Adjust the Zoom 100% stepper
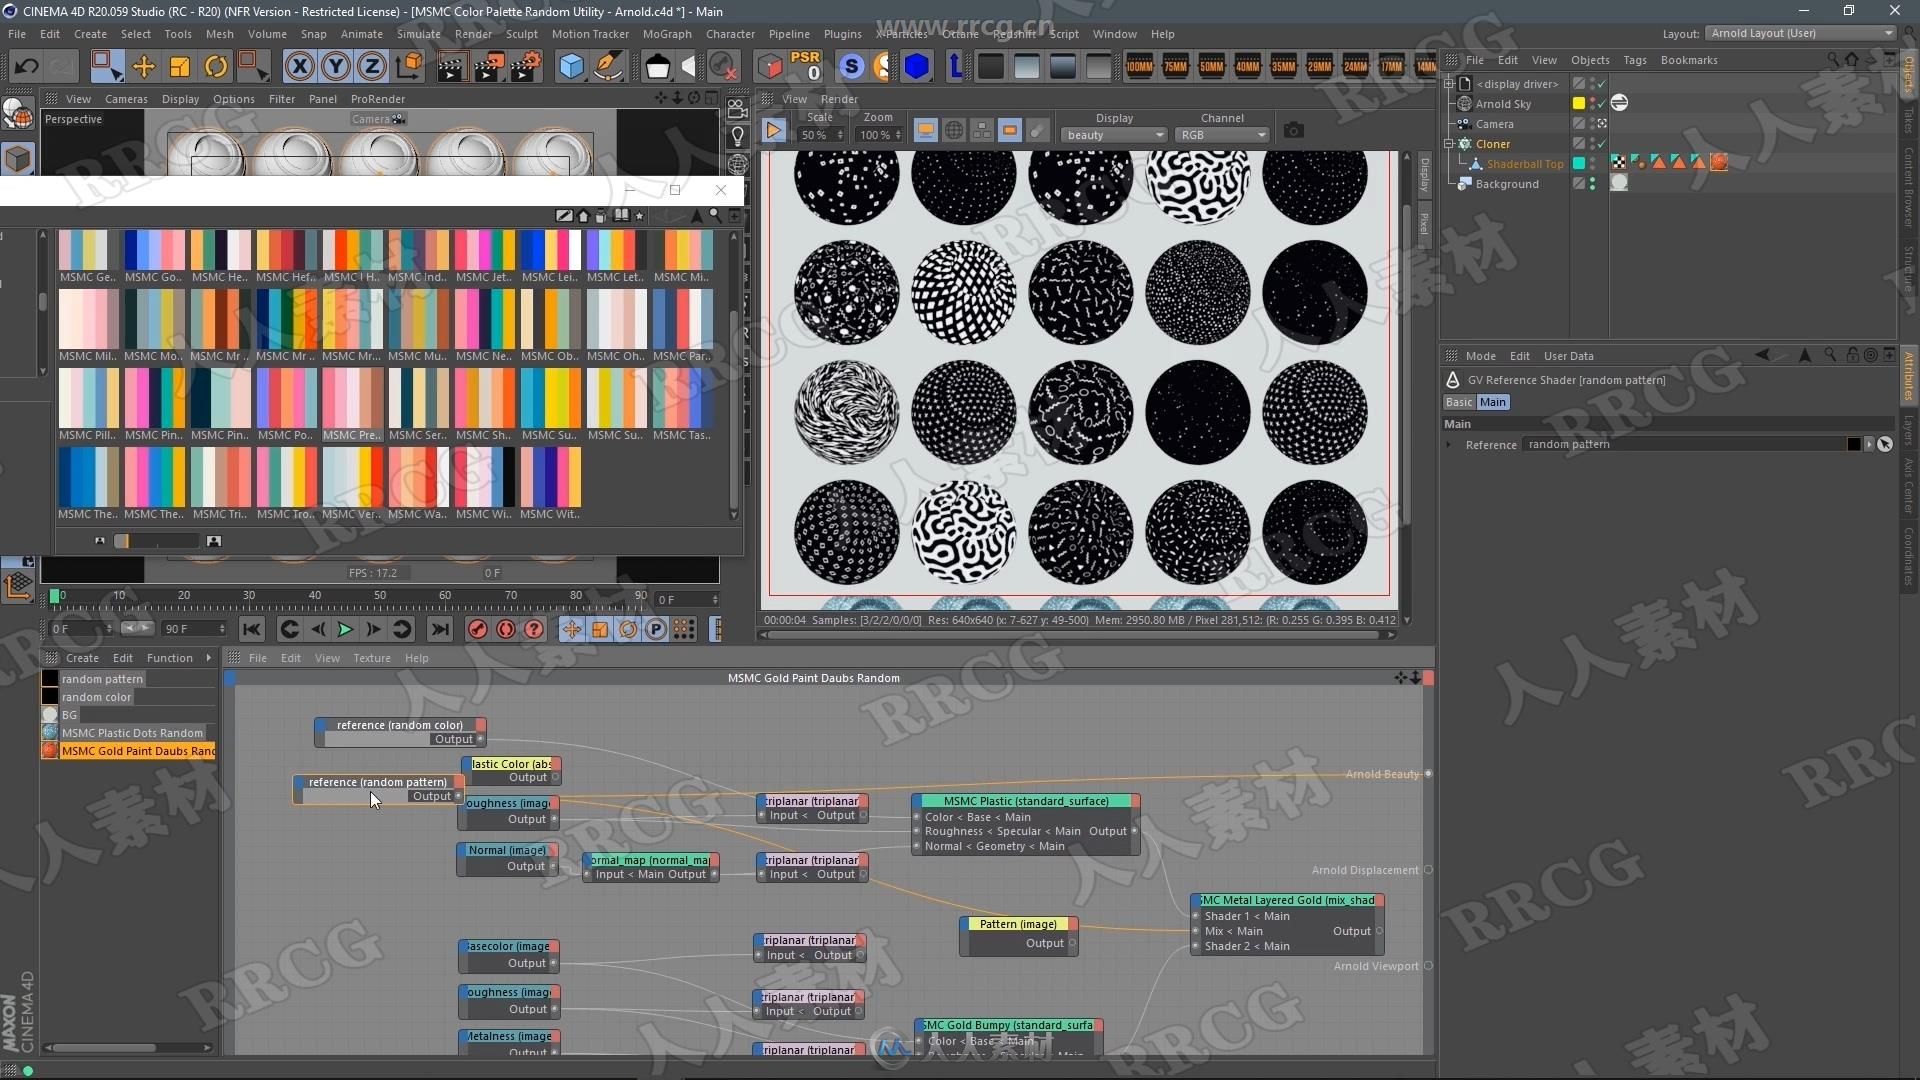Viewport: 1920px width, 1080px height. tap(898, 135)
